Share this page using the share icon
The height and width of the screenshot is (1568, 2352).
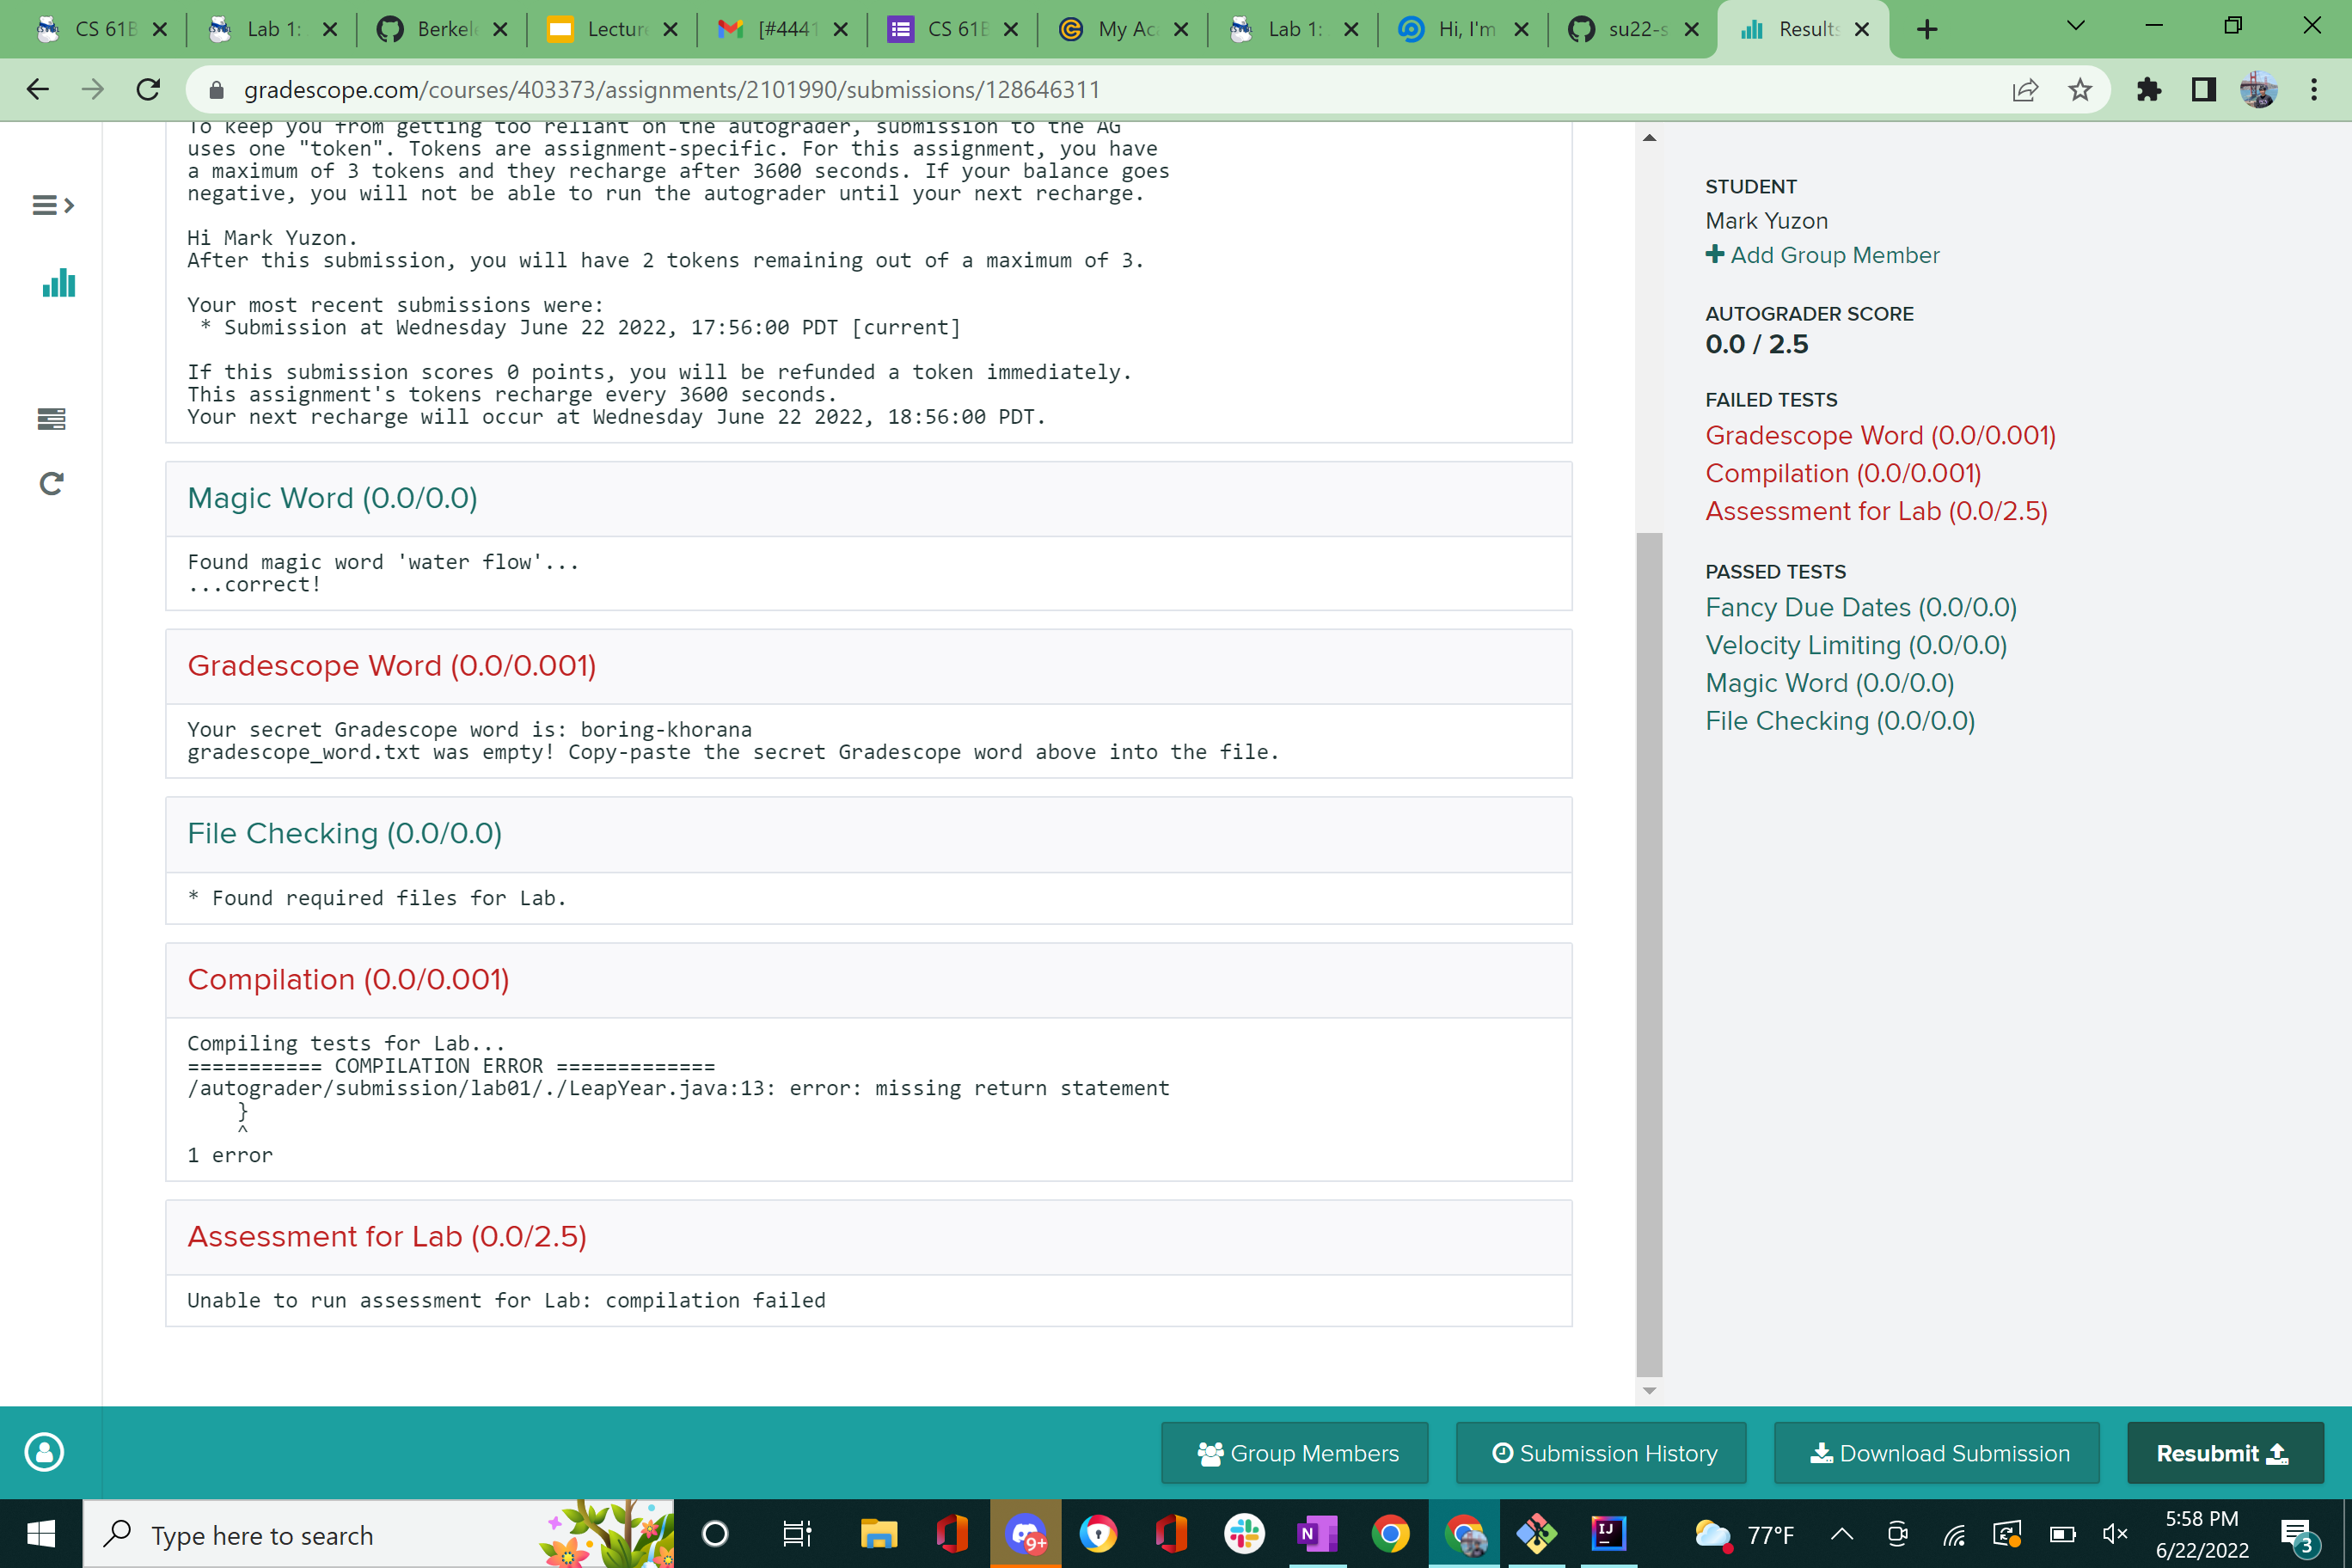pos(2025,90)
